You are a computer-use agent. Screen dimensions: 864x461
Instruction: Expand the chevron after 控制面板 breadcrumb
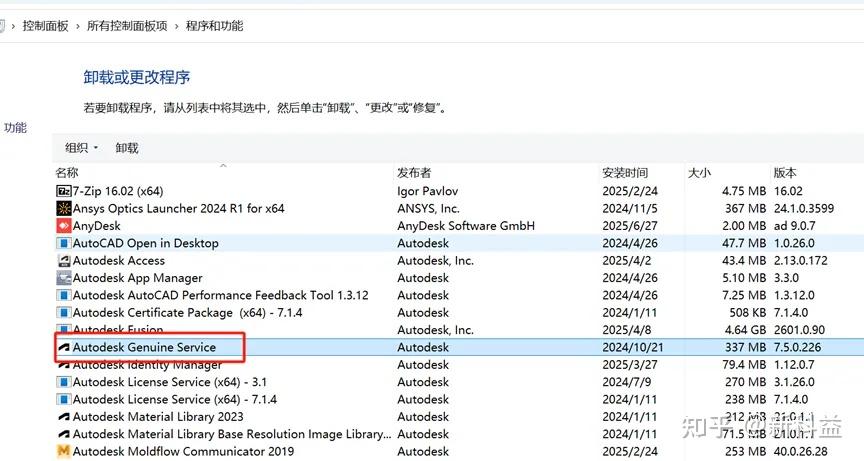click(78, 26)
